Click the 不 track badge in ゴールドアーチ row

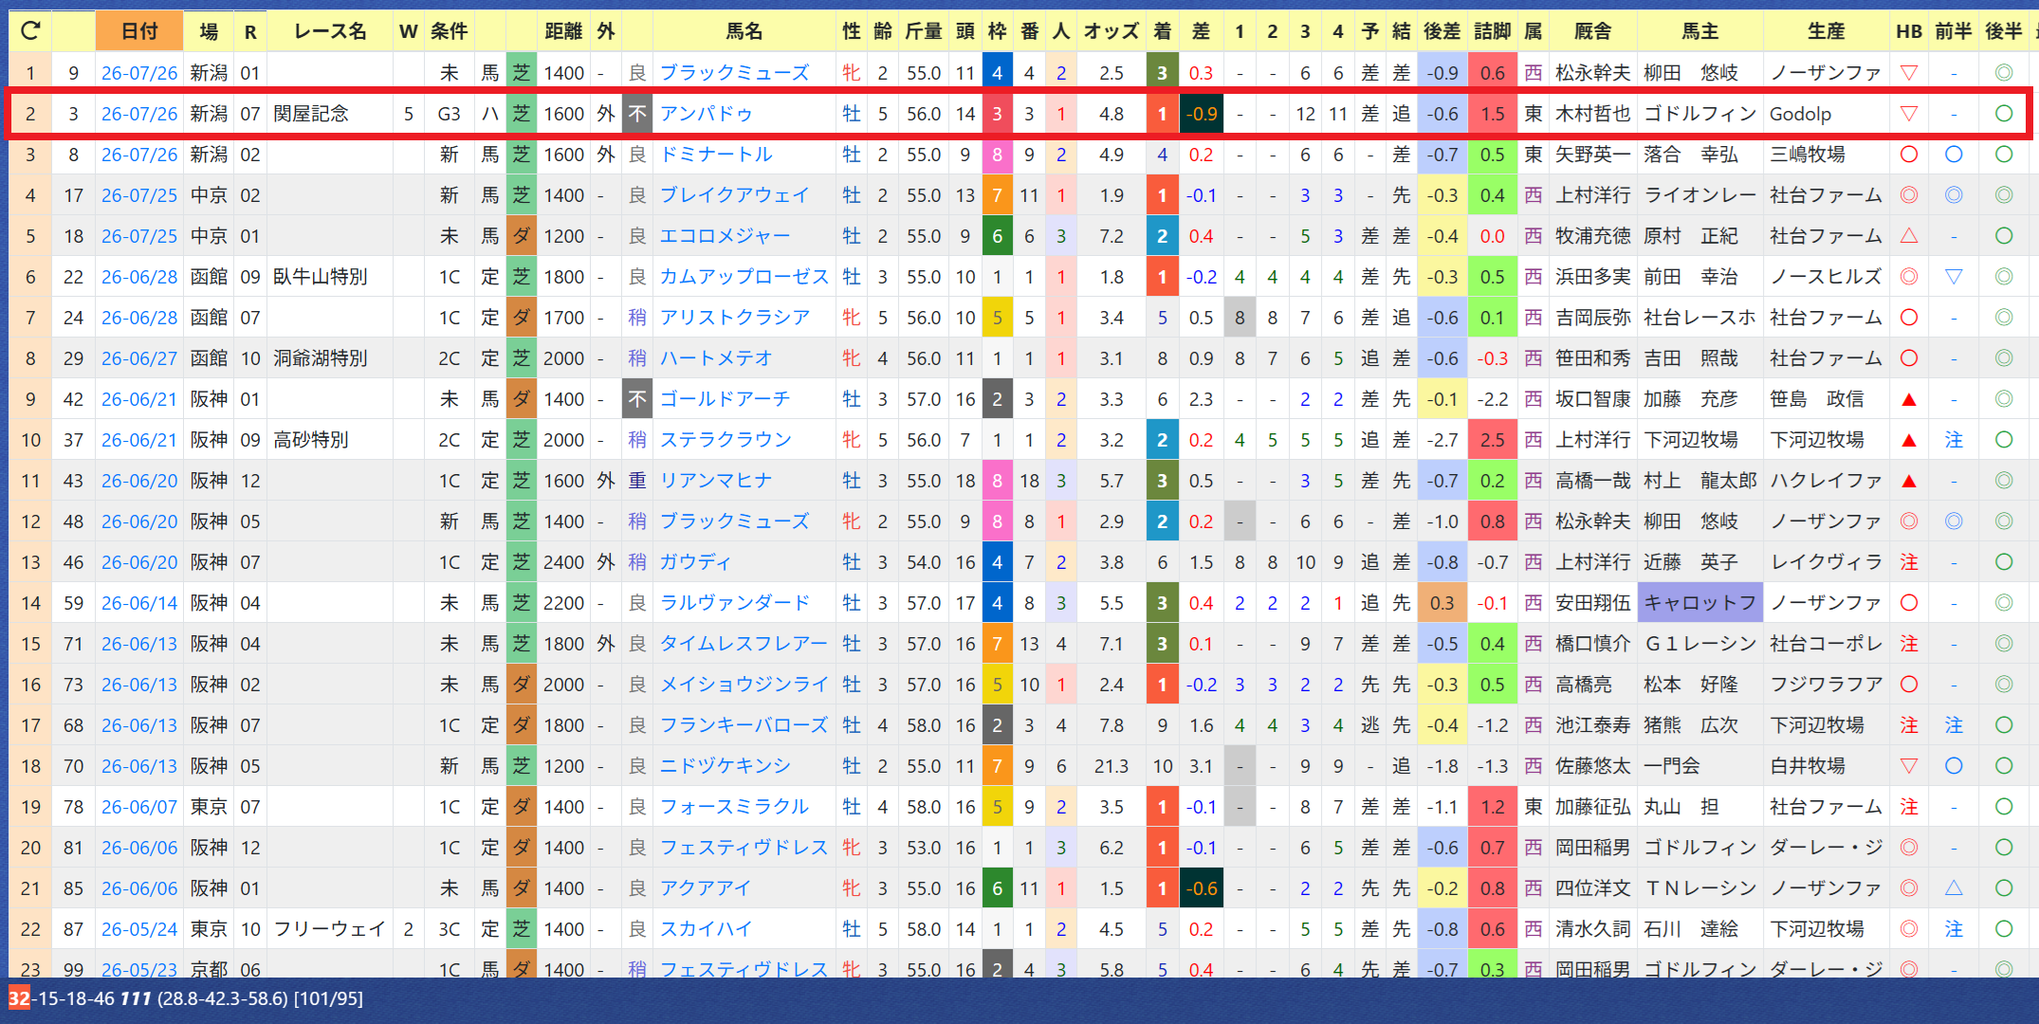tap(637, 399)
